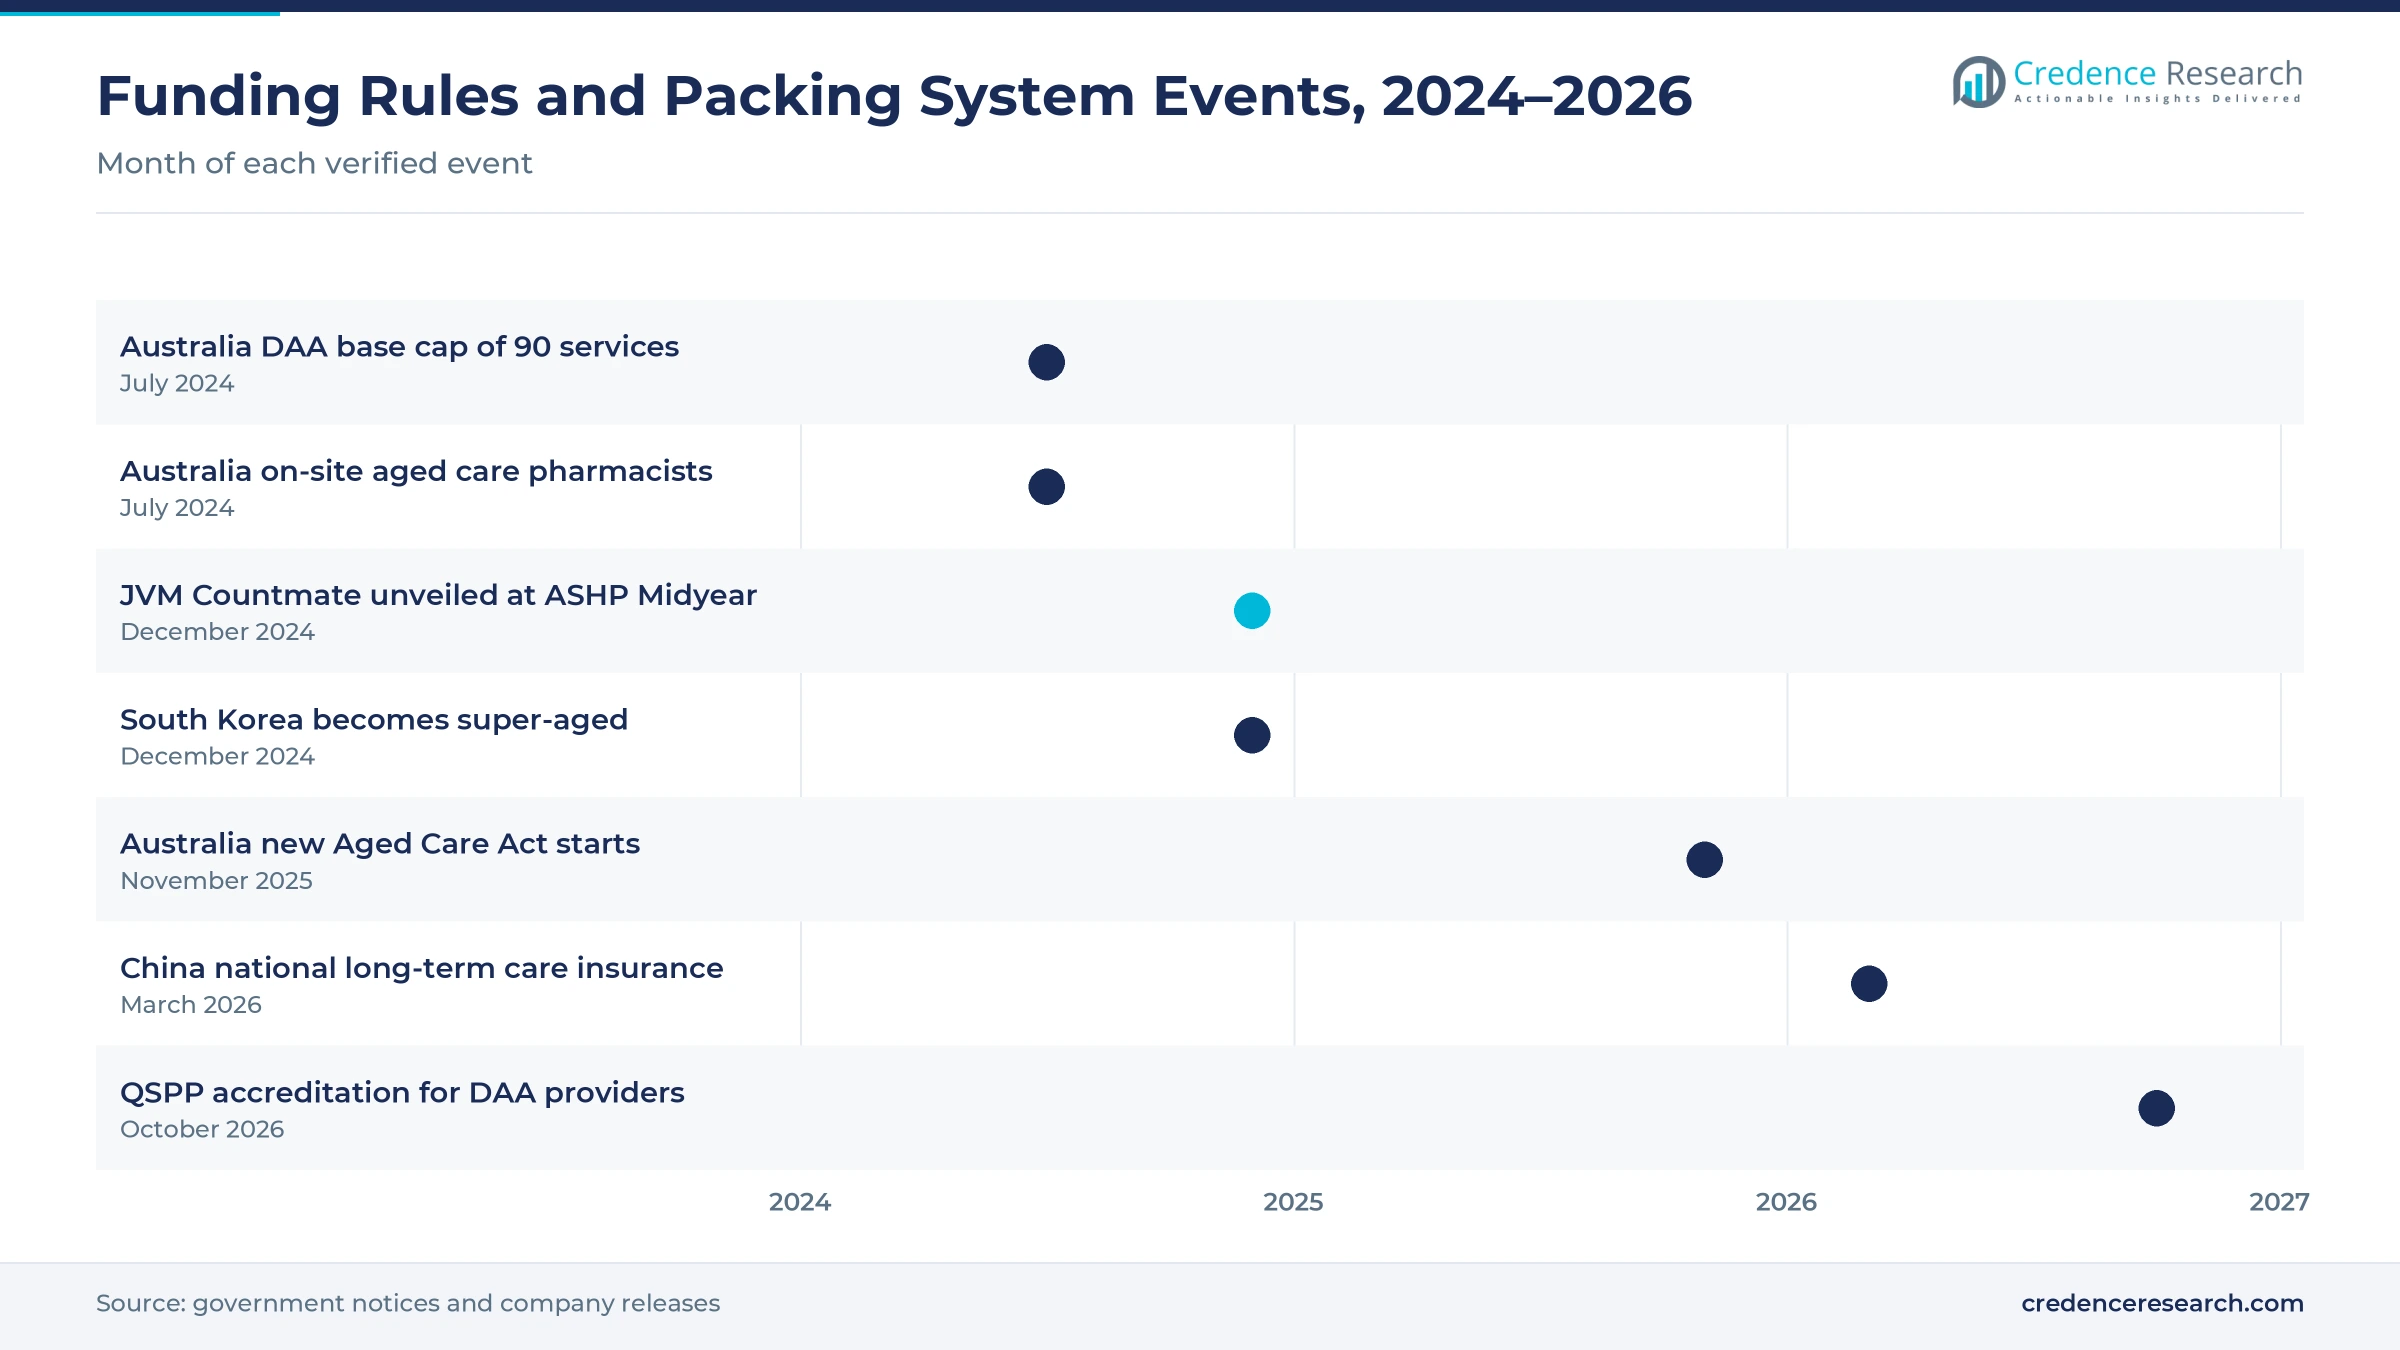Click the new Aged Care Act marker
The image size is (2400, 1350).
click(x=1704, y=860)
